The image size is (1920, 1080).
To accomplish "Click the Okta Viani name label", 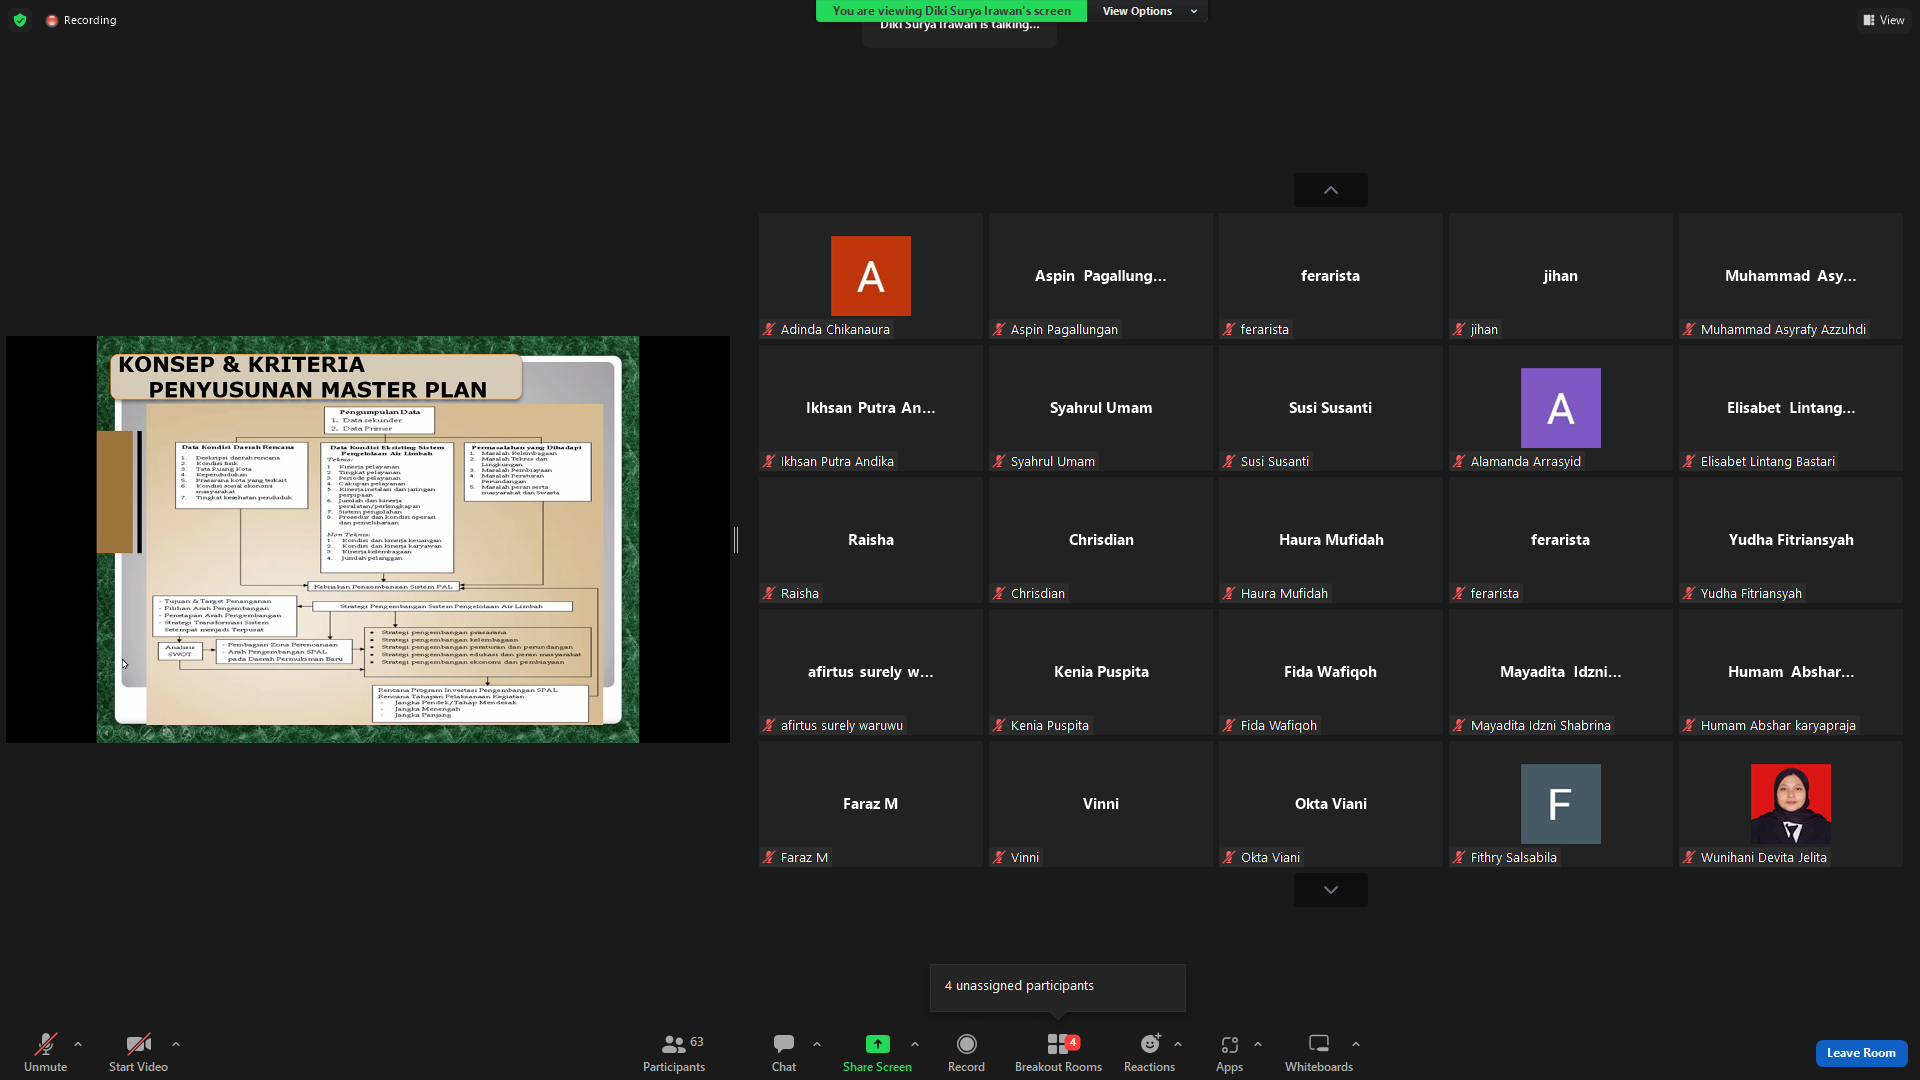I will 1270,858.
